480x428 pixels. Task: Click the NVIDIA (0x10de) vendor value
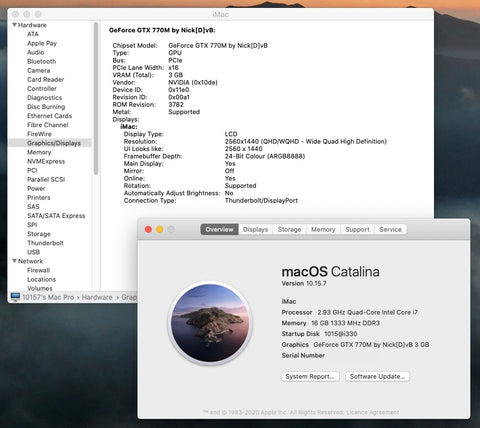pyautogui.click(x=193, y=82)
